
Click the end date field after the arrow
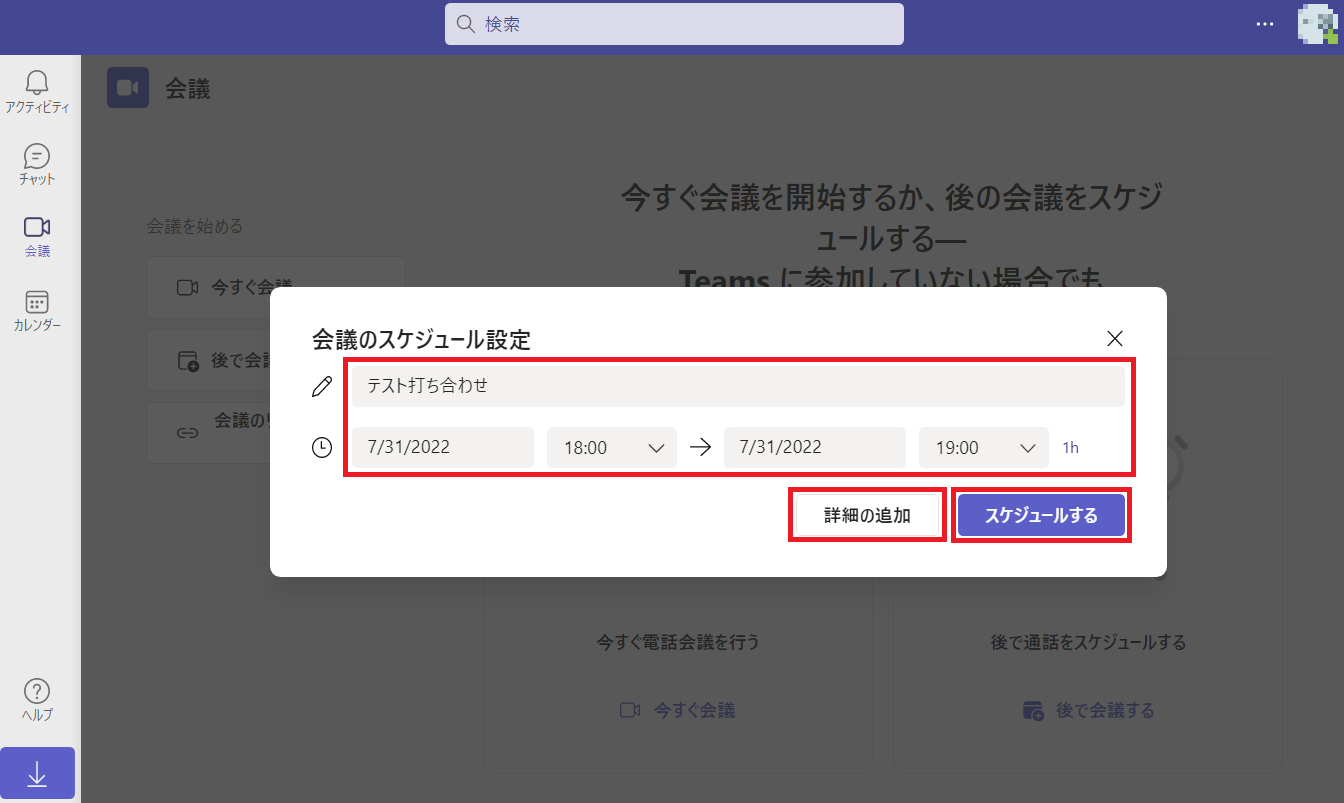814,448
